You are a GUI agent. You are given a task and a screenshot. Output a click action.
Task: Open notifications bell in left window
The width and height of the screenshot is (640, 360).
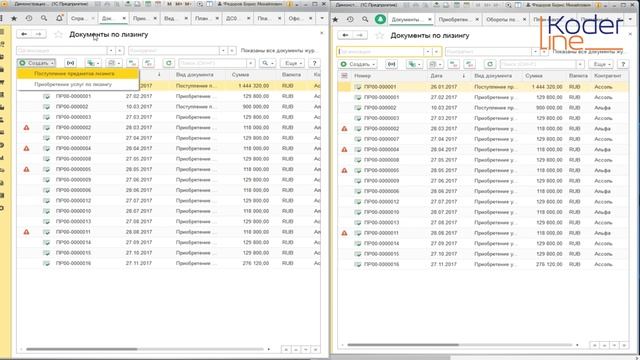59,18
